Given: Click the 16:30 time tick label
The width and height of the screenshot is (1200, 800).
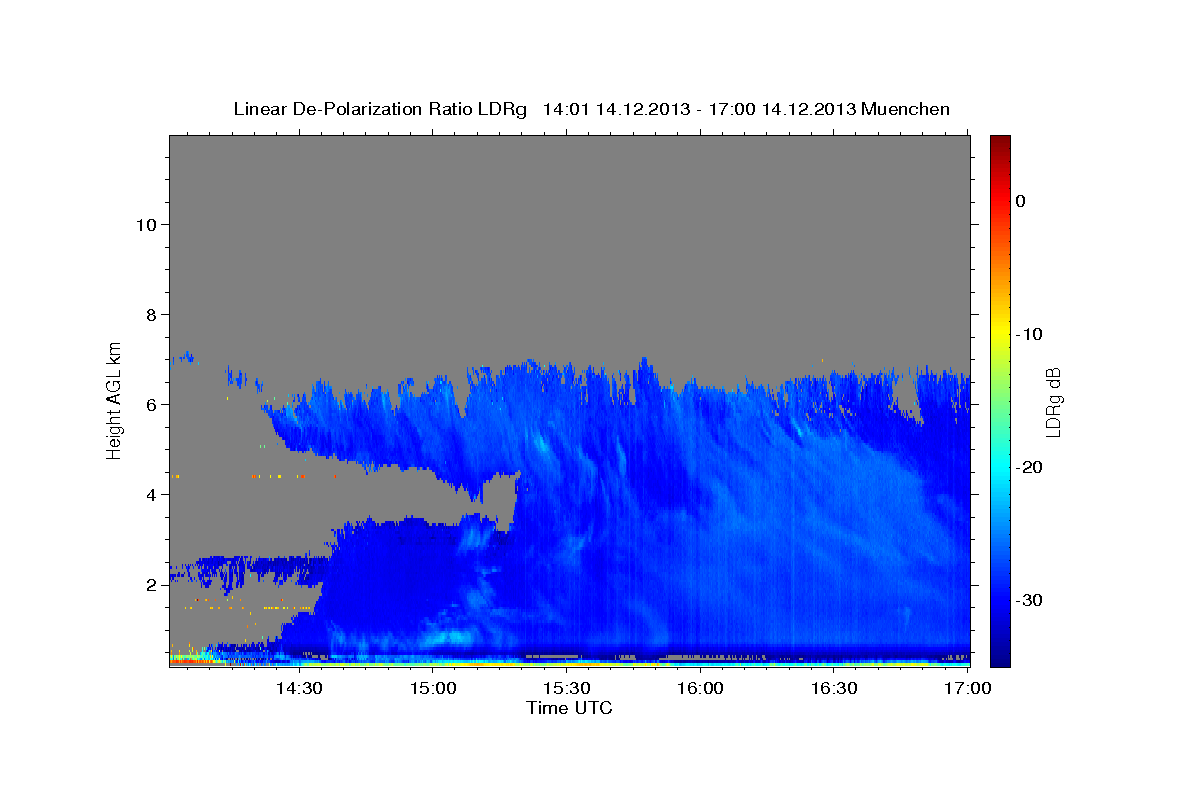Looking at the screenshot, I should pos(834,689).
